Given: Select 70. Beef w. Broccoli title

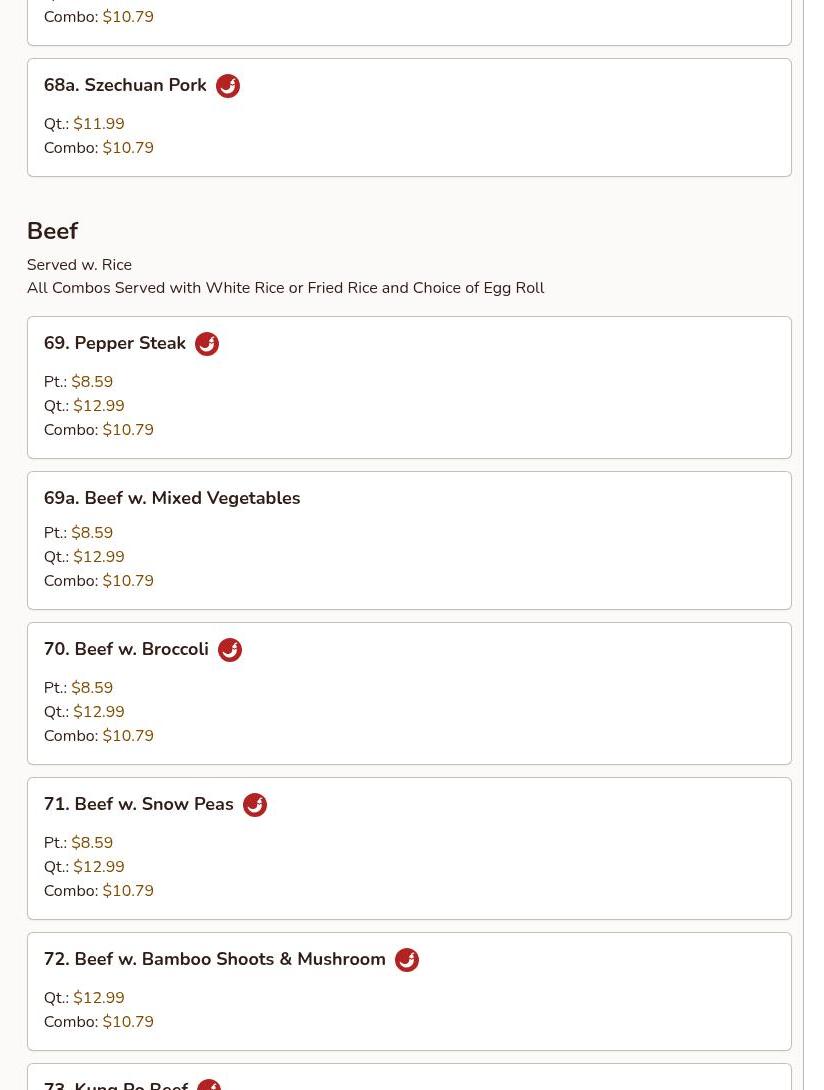Looking at the screenshot, I should pyautogui.click(x=126, y=649).
